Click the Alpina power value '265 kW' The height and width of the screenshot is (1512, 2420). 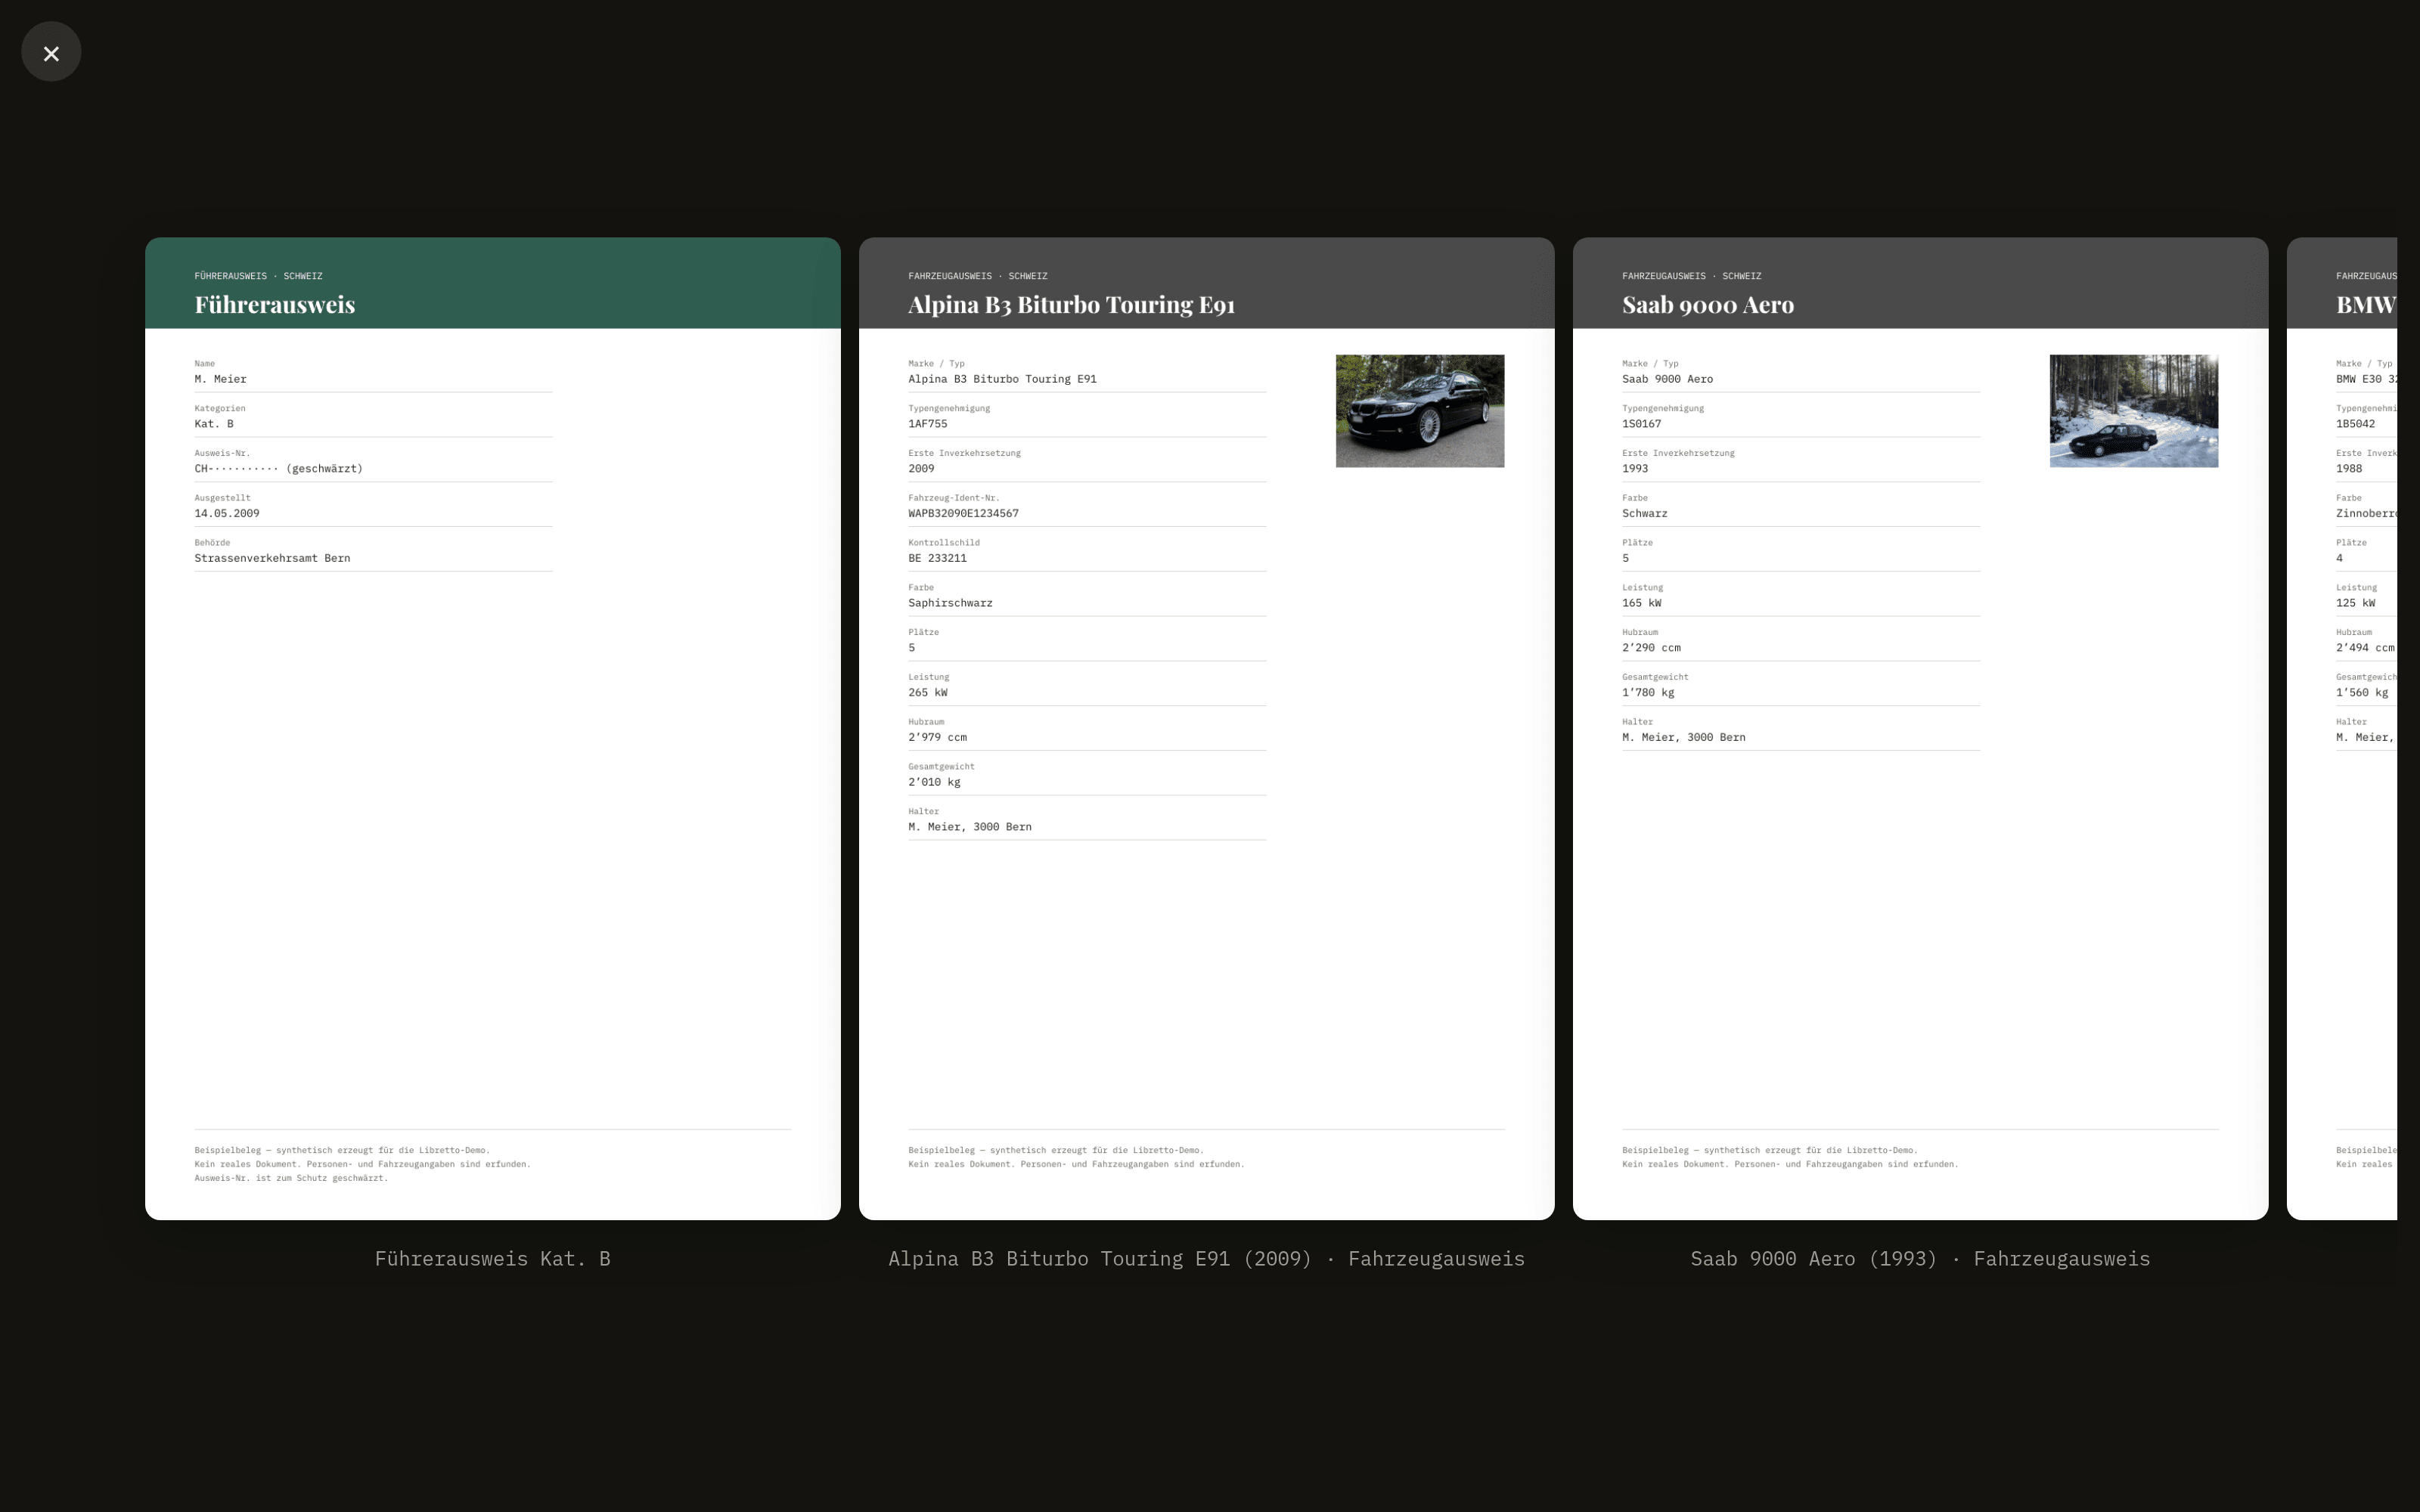pos(928,693)
